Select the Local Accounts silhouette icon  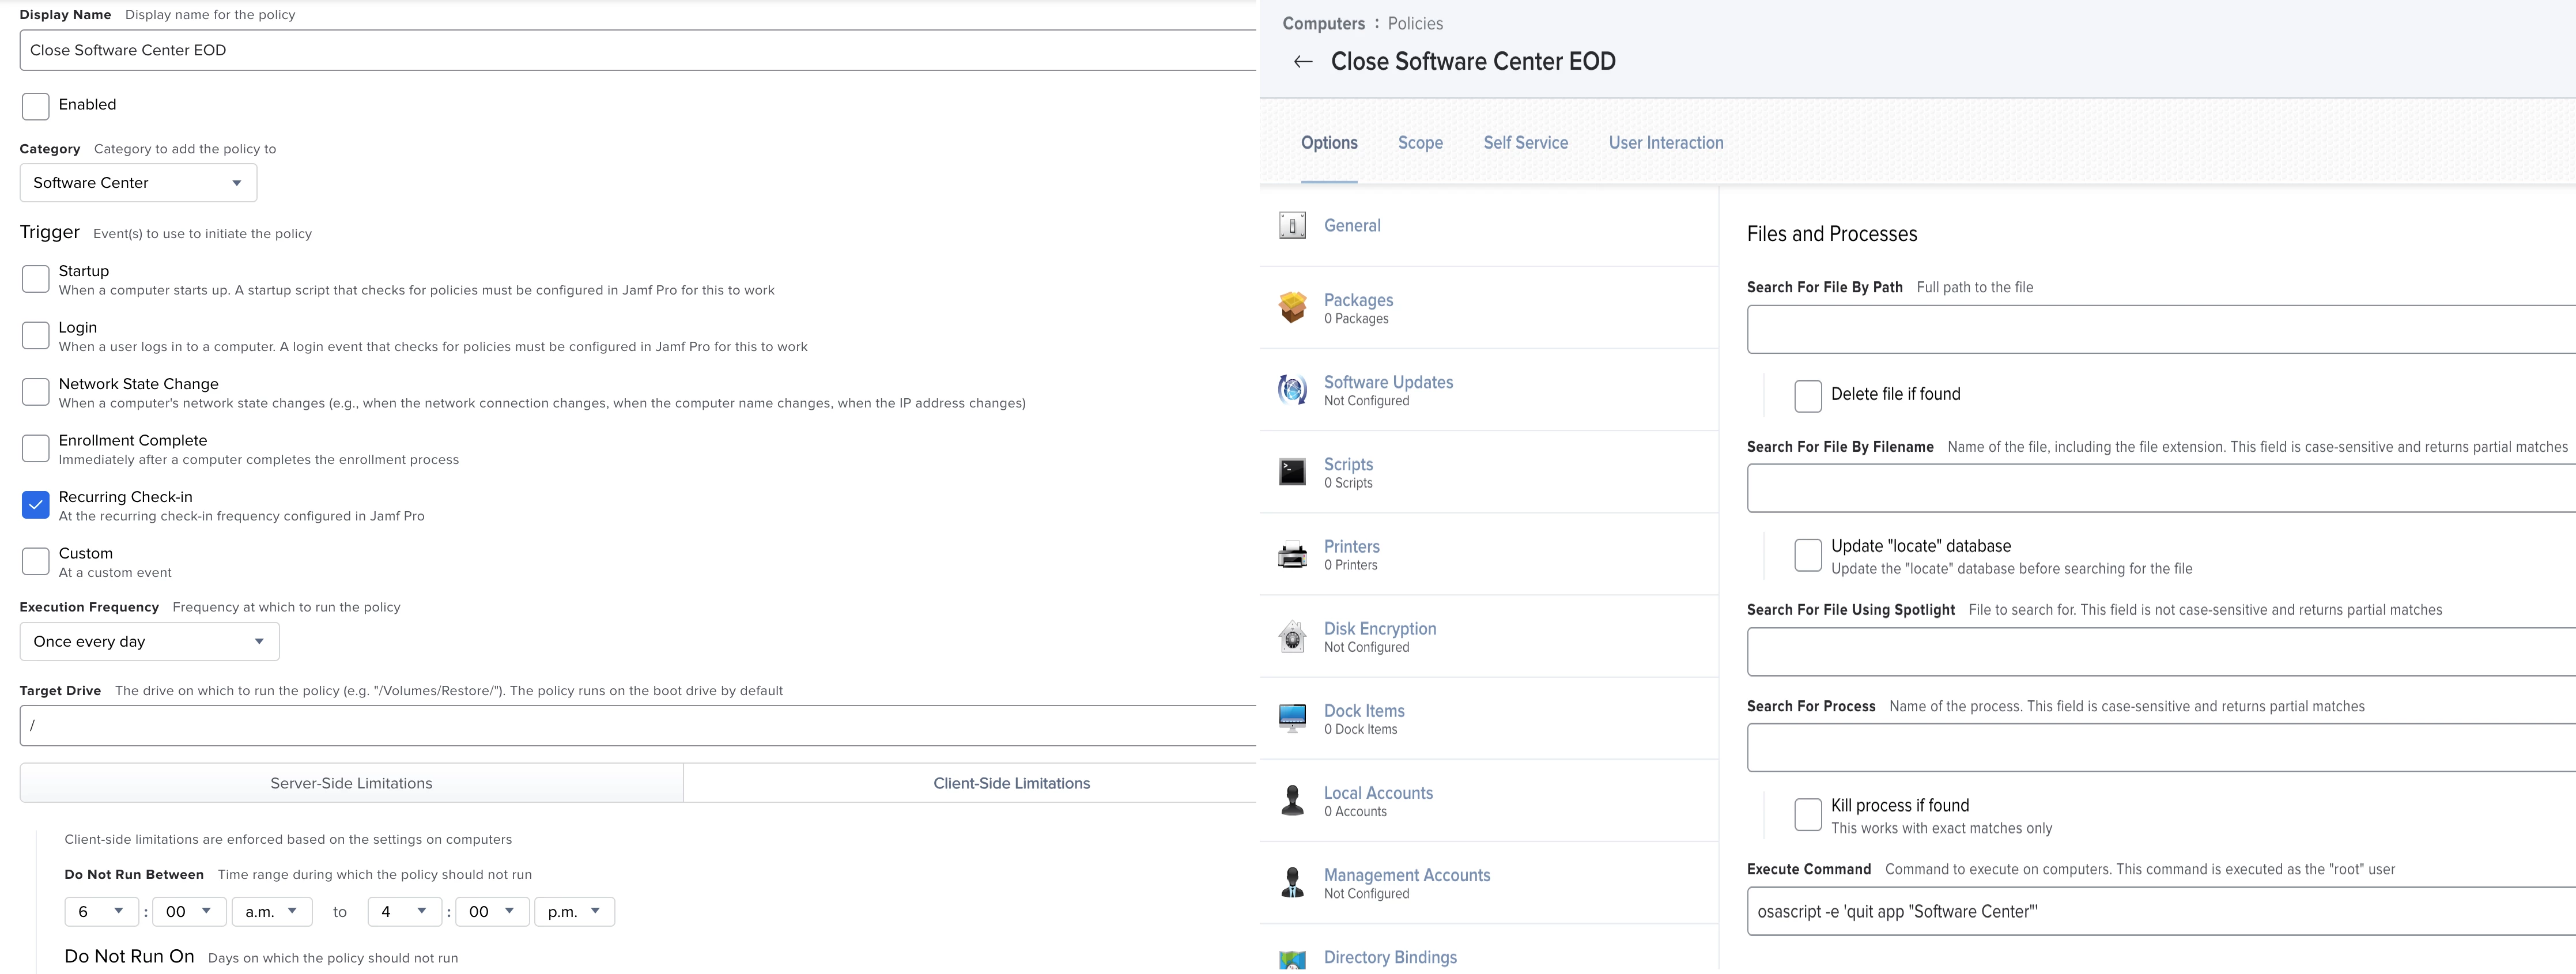tap(1292, 800)
